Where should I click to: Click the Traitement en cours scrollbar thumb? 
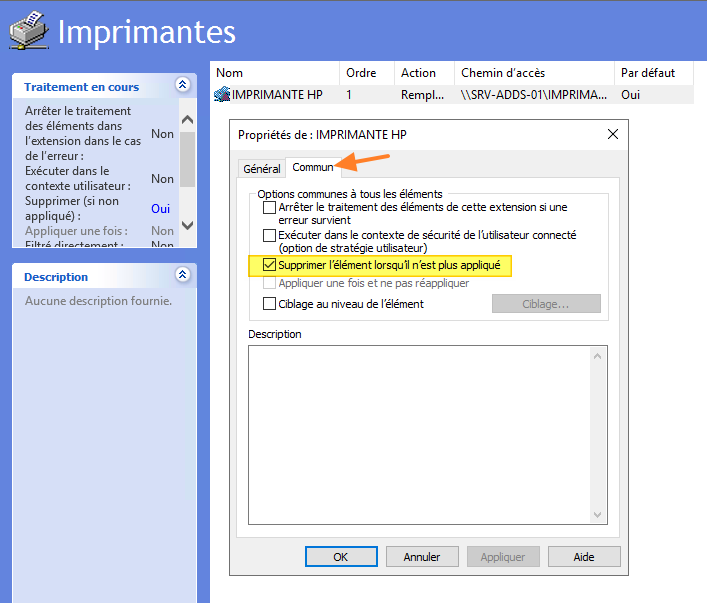pyautogui.click(x=187, y=159)
